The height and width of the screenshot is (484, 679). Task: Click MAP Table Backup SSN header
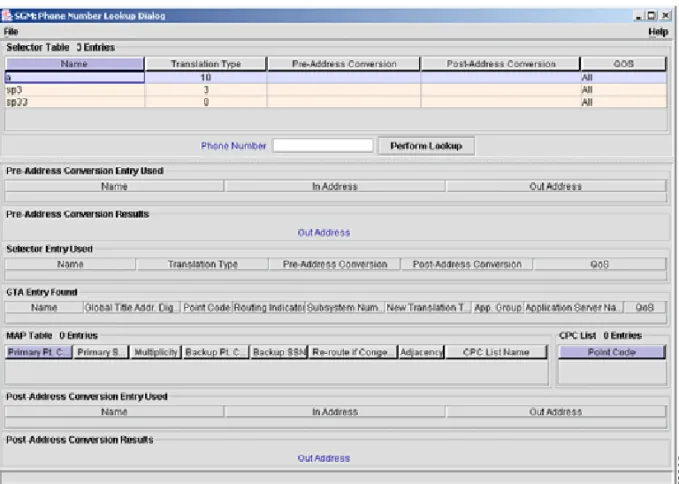coord(279,352)
